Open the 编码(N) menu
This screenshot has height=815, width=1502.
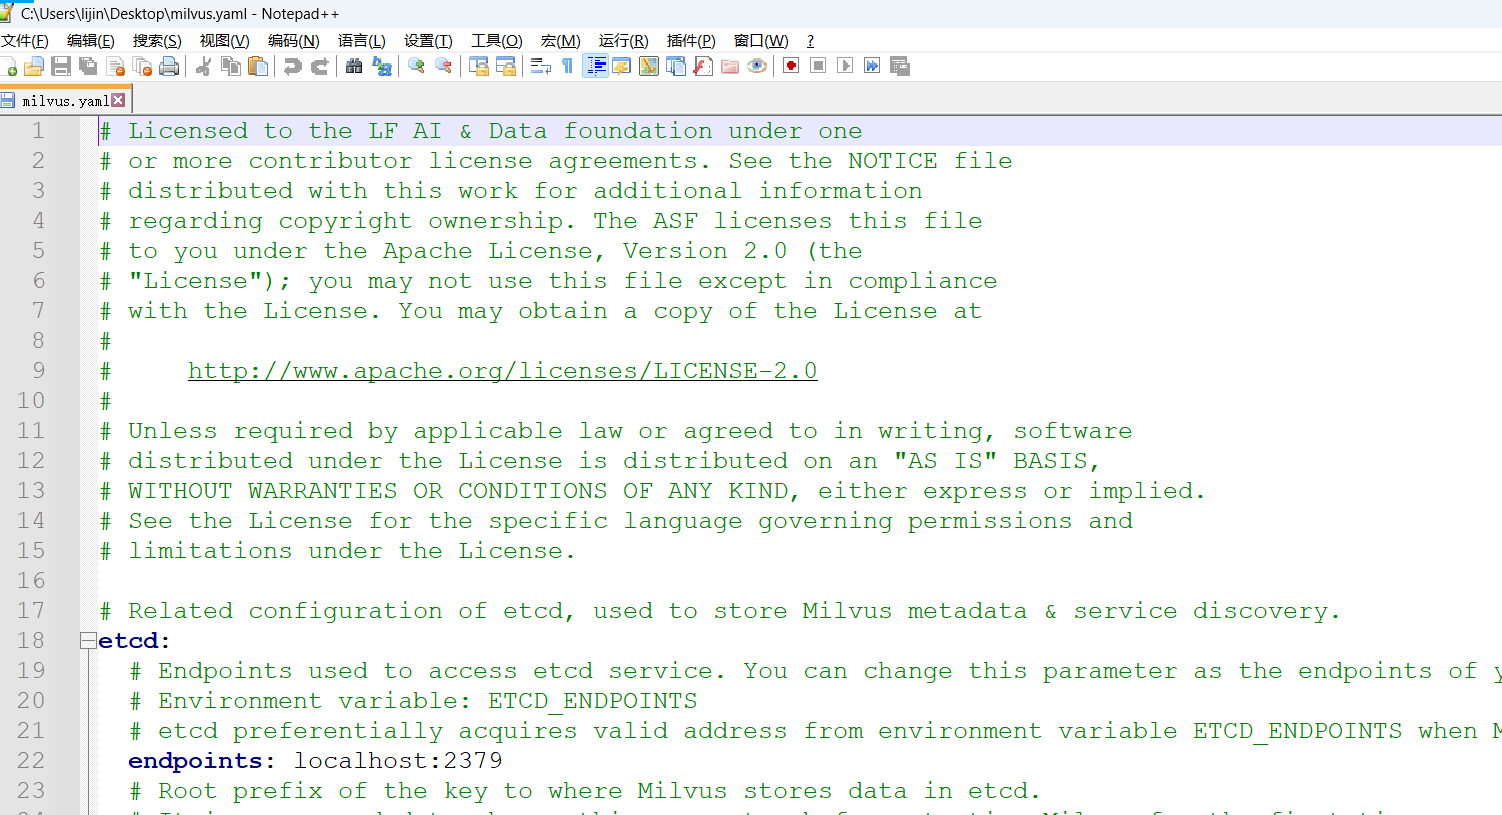pyautogui.click(x=293, y=41)
